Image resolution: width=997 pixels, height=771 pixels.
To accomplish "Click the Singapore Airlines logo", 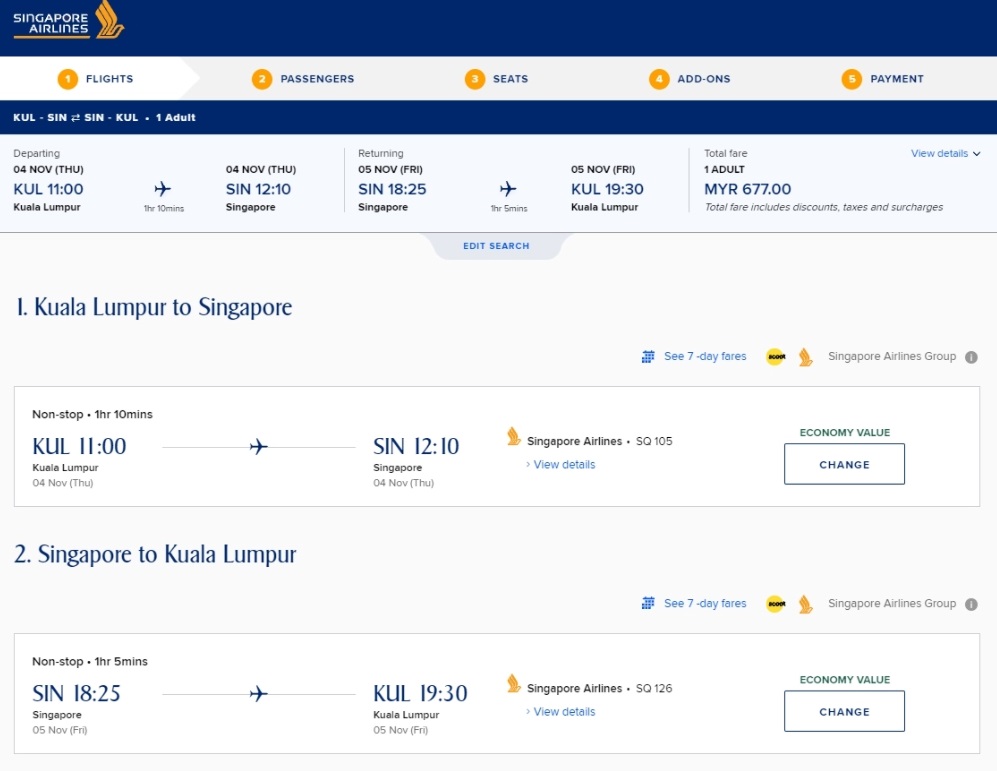I will (69, 20).
